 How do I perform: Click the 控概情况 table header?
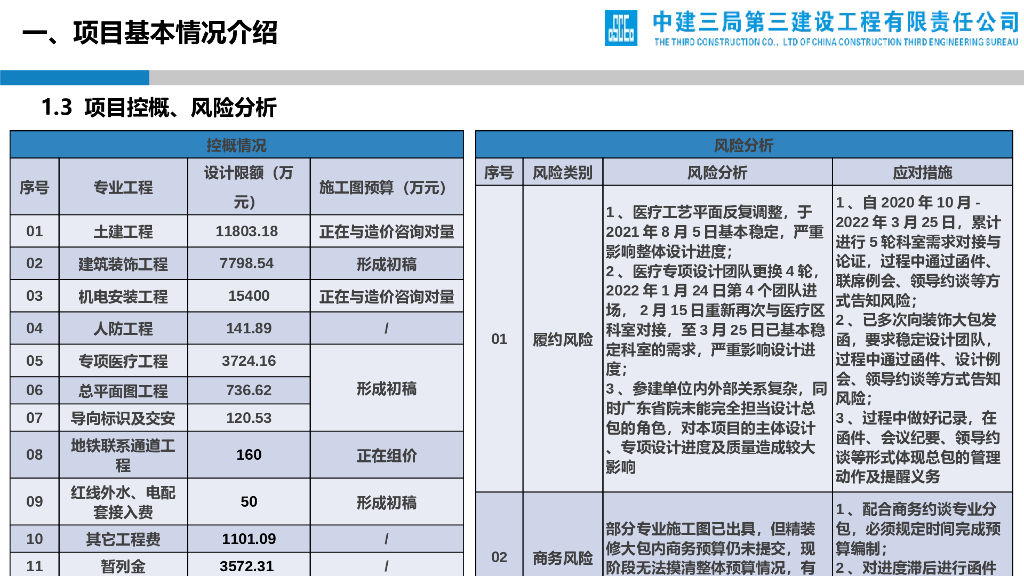point(236,145)
